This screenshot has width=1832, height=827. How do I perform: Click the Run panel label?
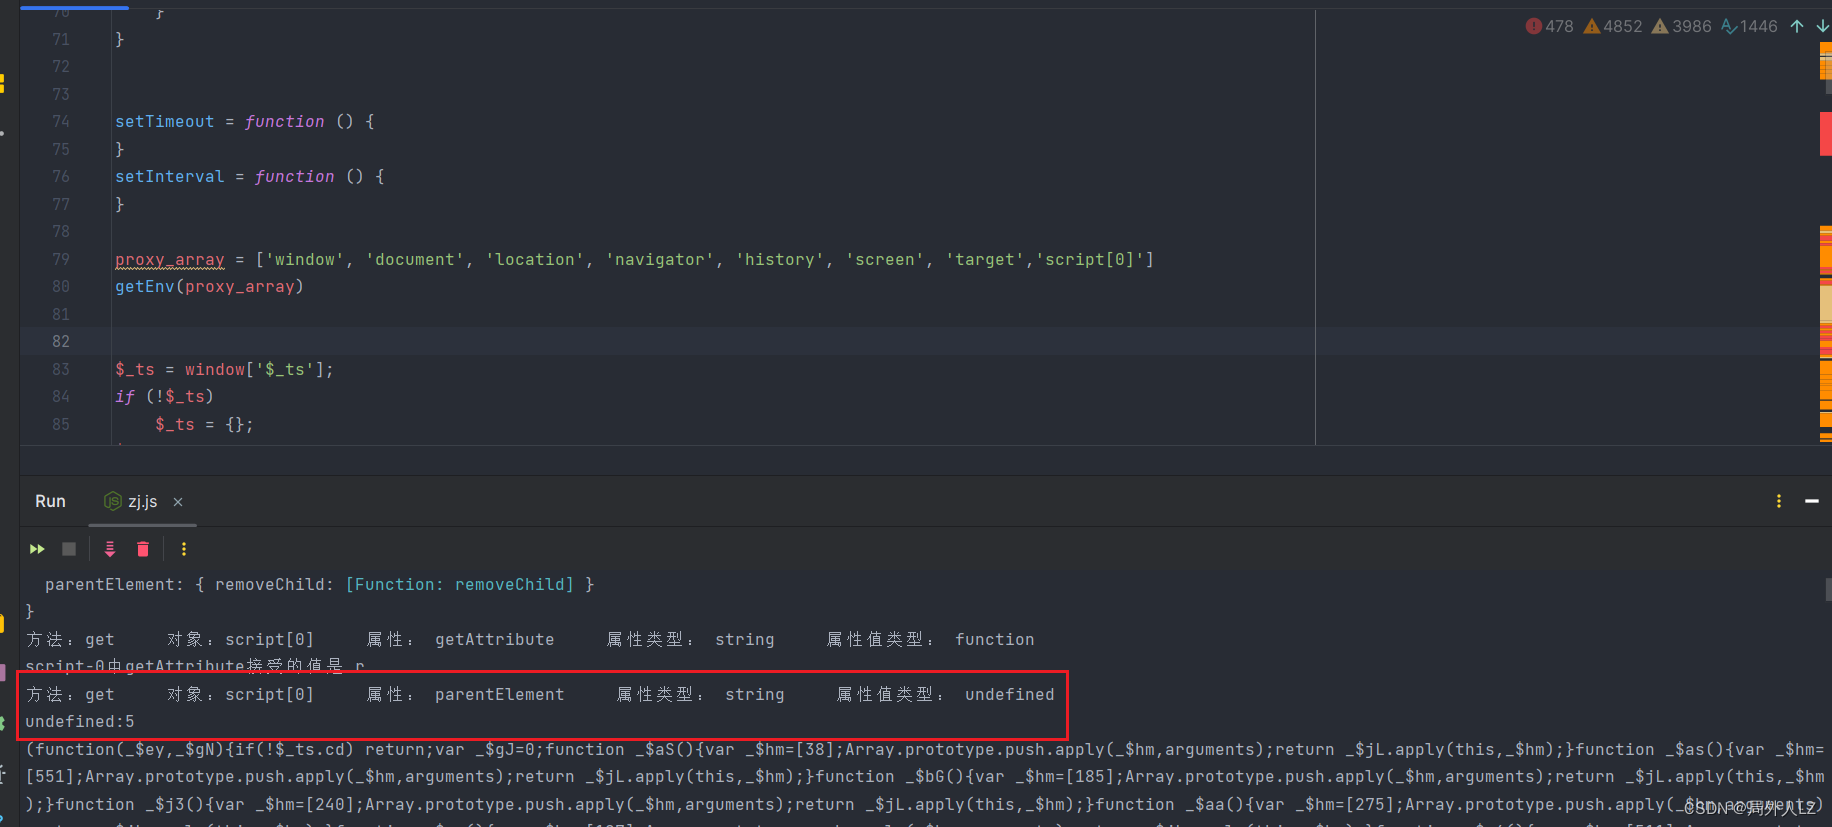50,502
